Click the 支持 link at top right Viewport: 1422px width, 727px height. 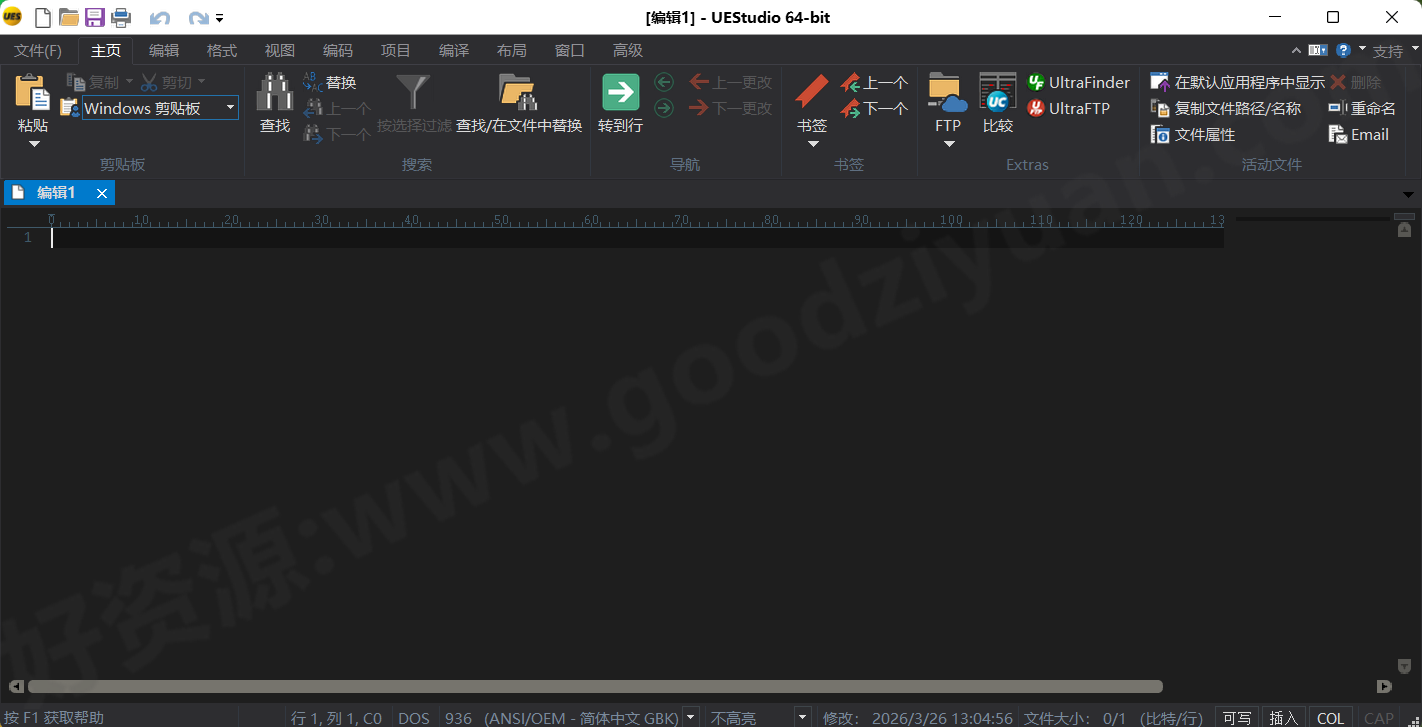[1390, 50]
